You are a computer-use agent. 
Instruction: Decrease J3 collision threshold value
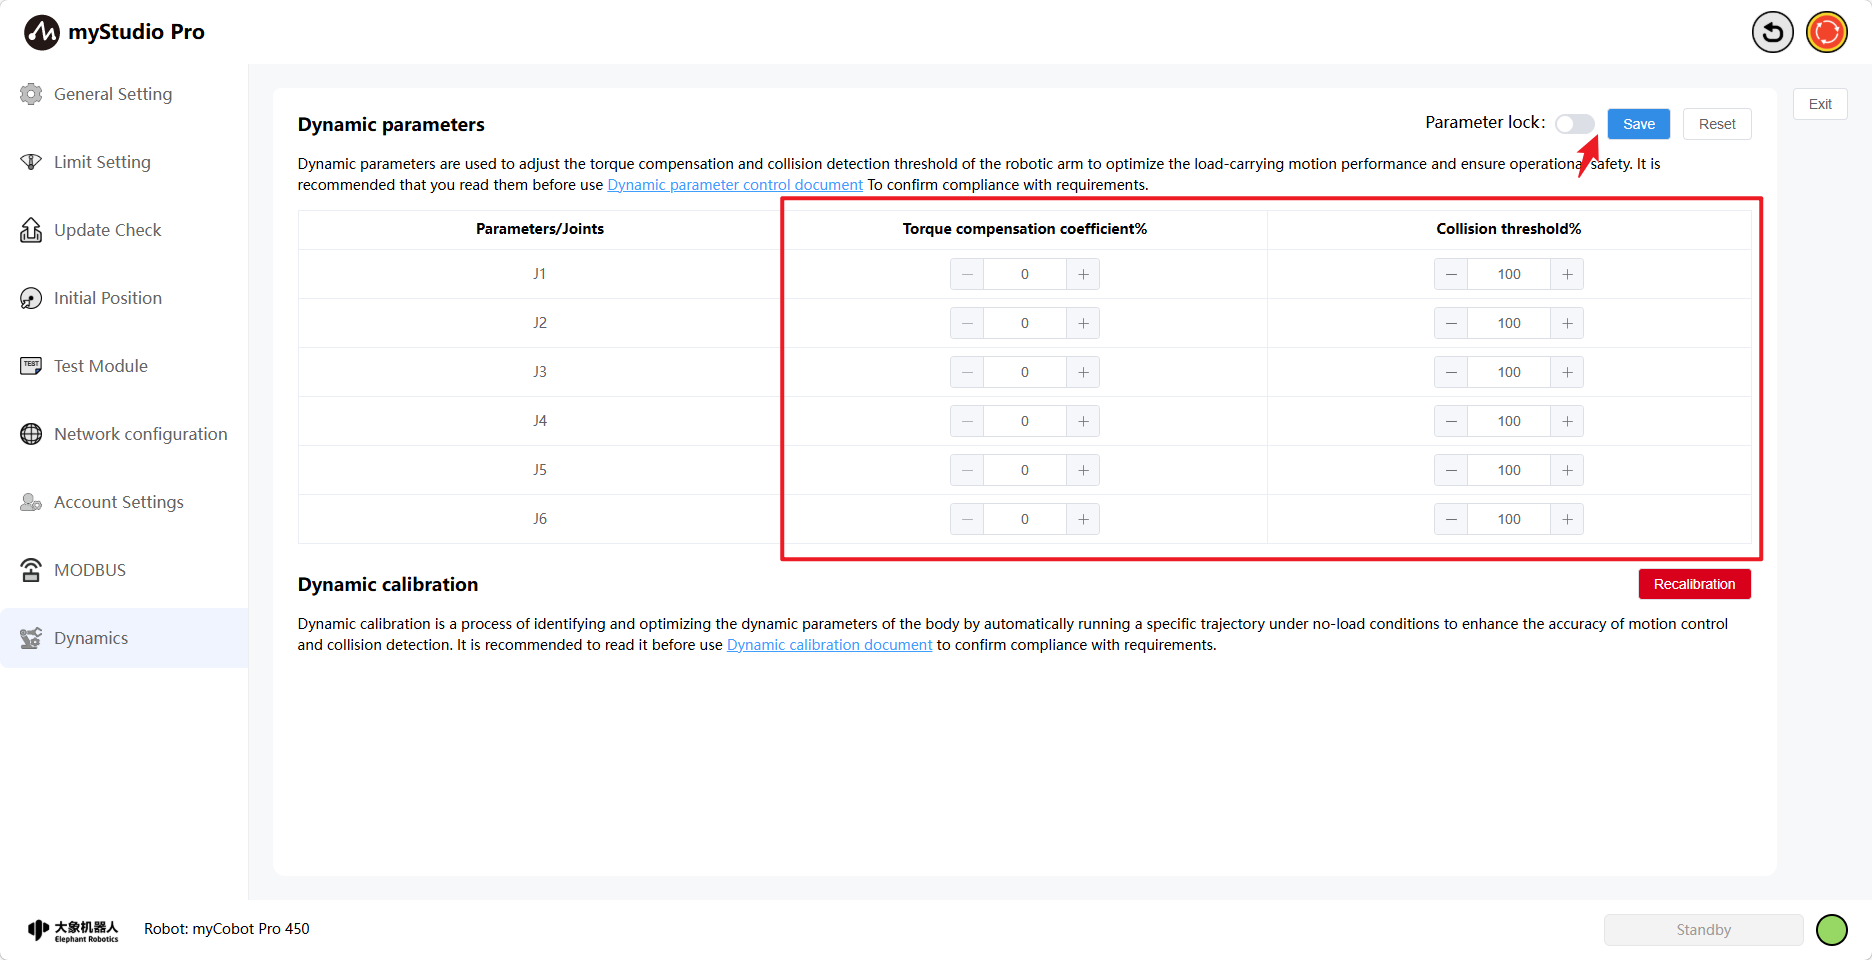click(1451, 372)
